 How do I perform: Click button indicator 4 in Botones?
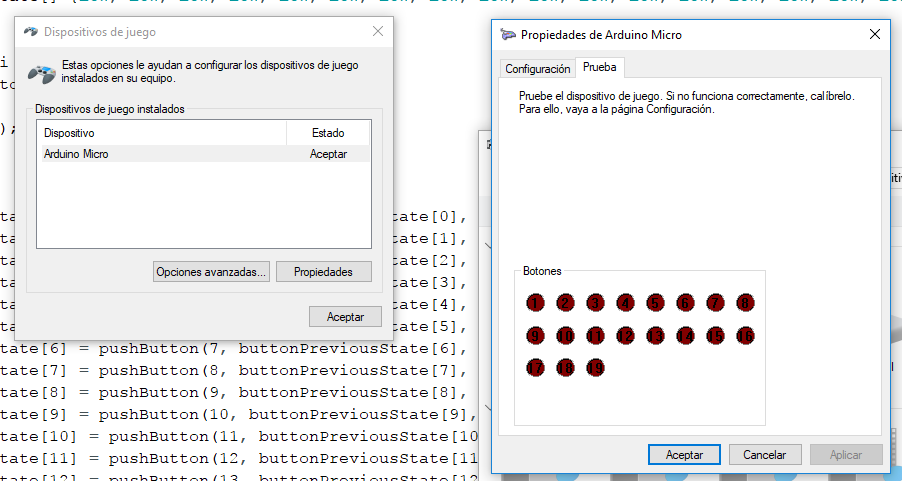click(x=625, y=303)
